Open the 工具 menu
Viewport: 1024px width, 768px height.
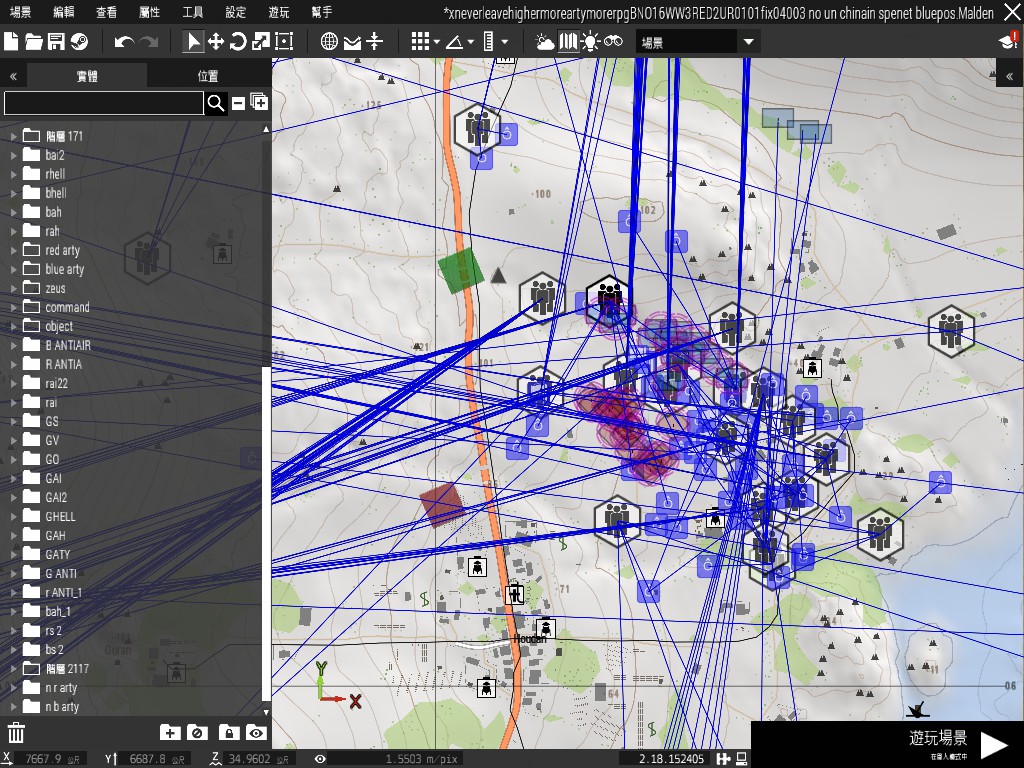click(x=193, y=12)
